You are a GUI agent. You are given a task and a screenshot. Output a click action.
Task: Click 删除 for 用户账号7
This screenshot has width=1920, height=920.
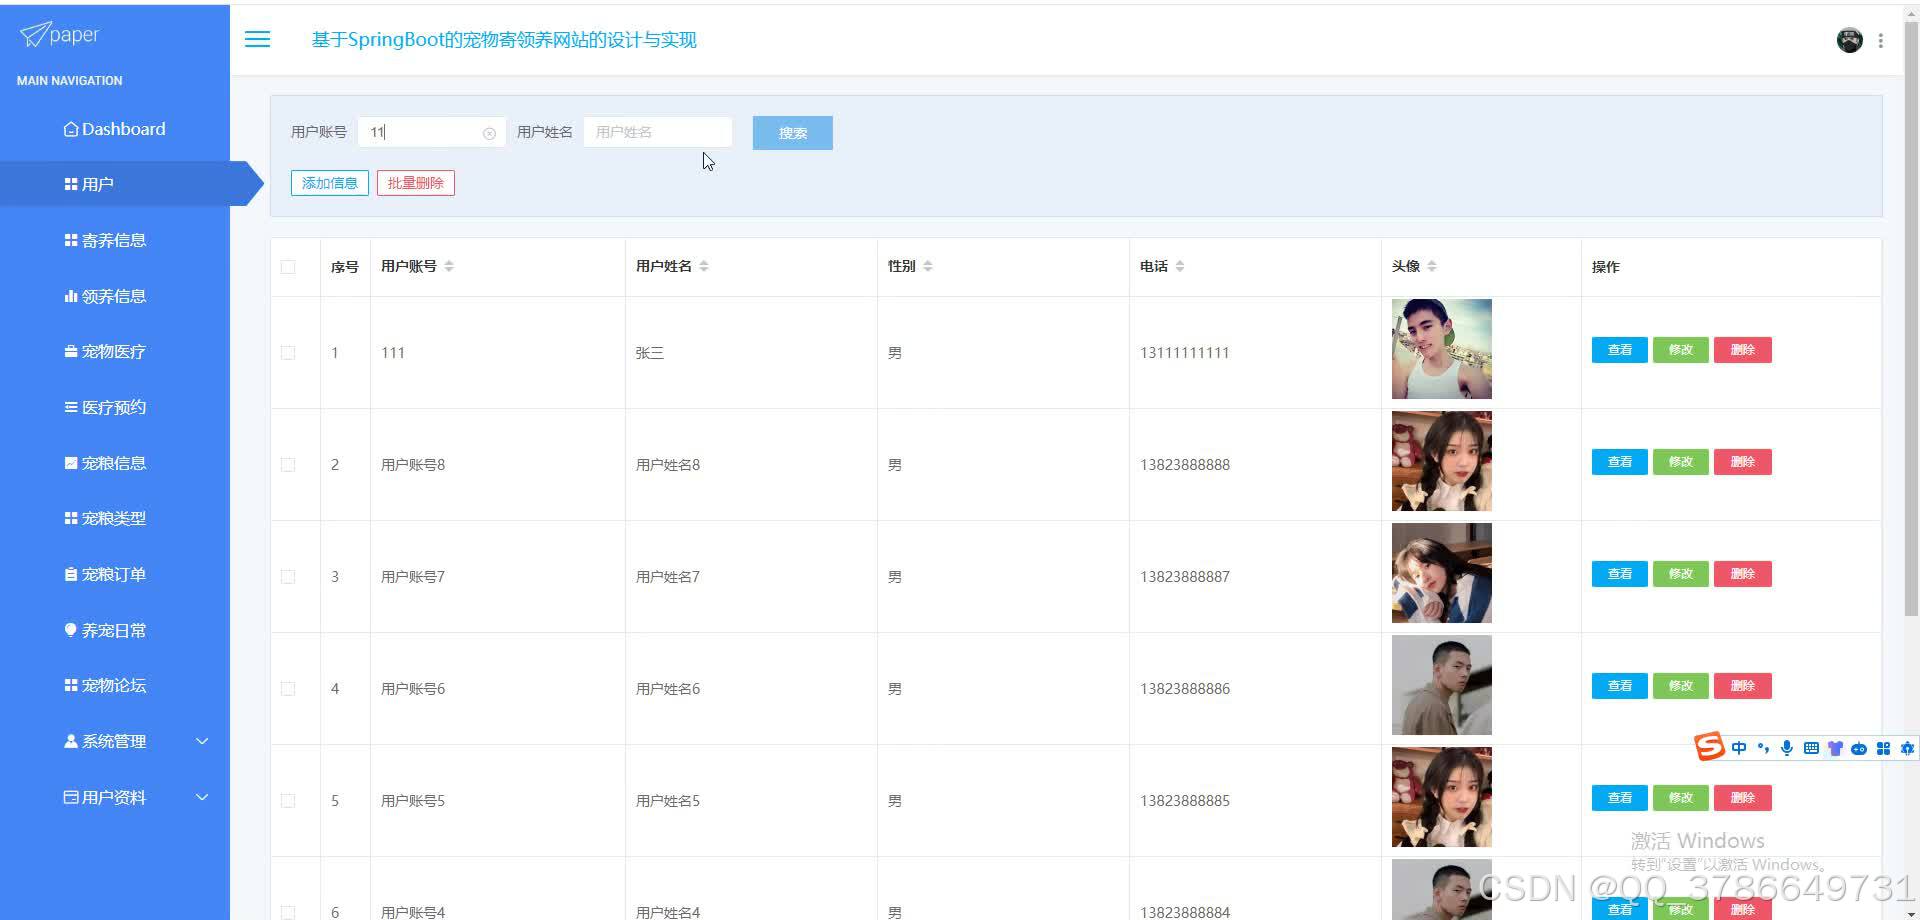pos(1742,574)
